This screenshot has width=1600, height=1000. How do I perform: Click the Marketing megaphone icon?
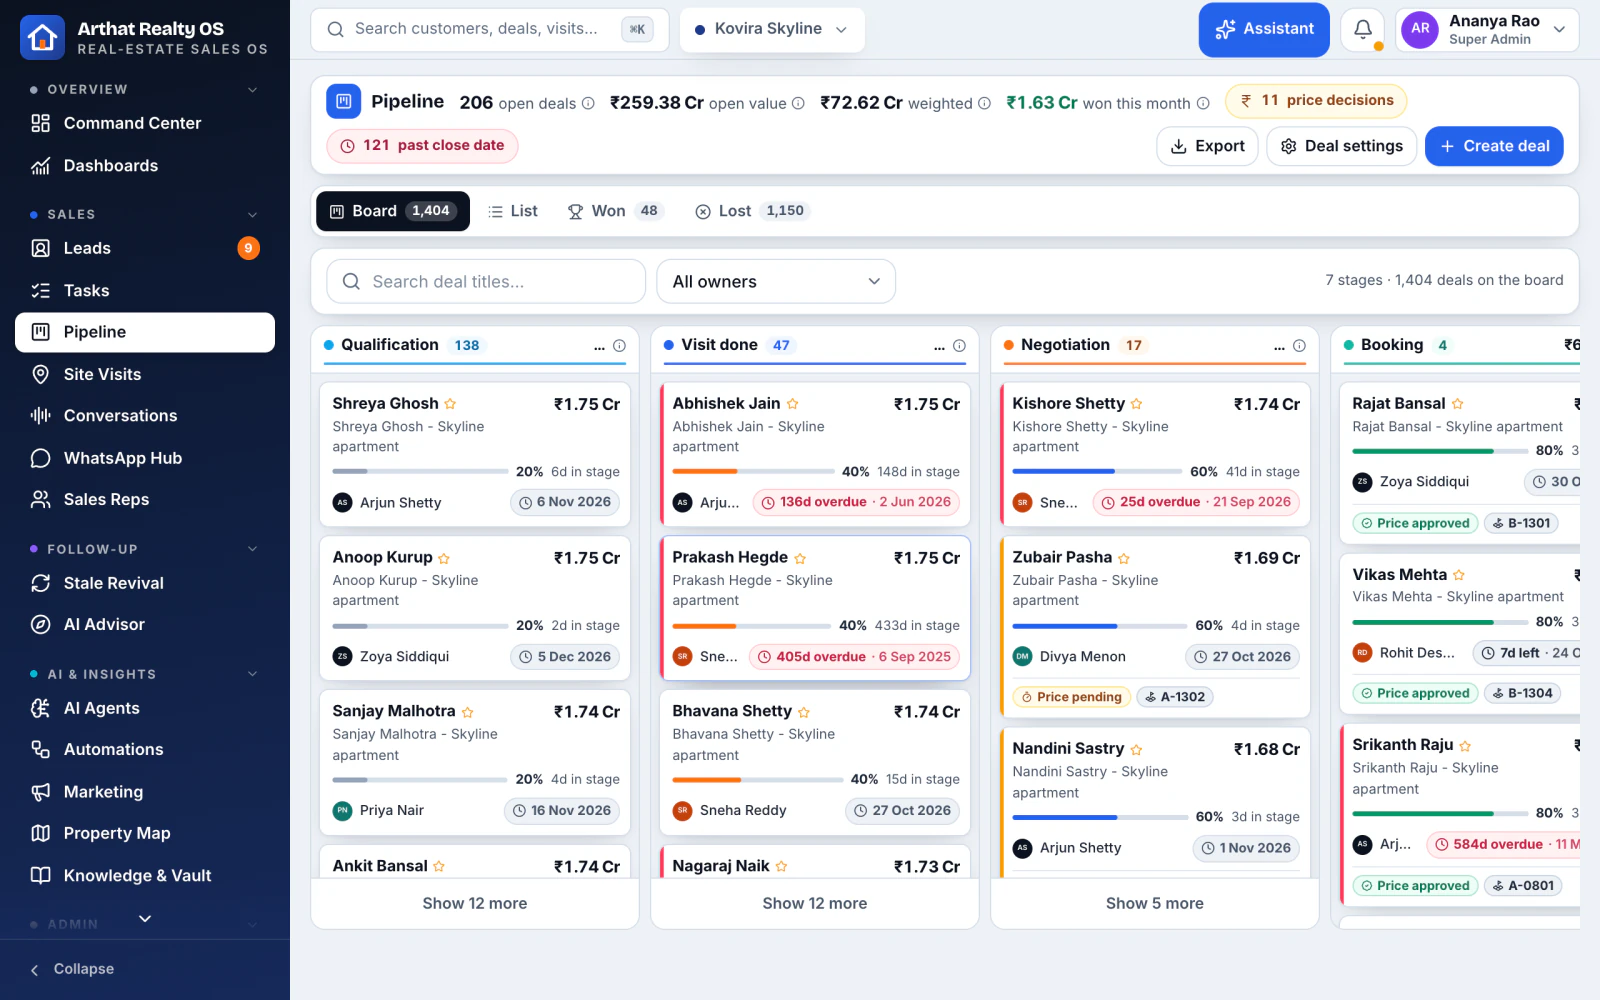tap(40, 792)
